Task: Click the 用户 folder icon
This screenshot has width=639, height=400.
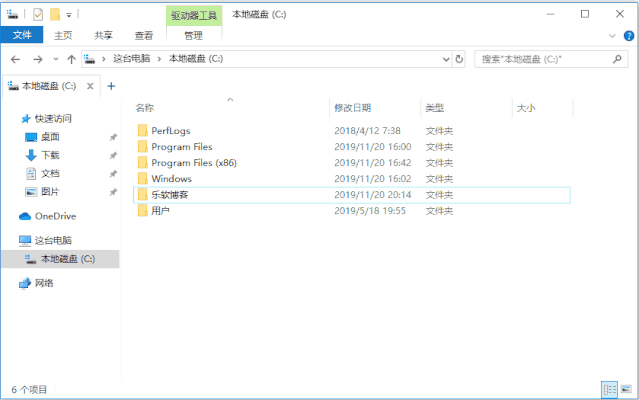Action: point(143,211)
